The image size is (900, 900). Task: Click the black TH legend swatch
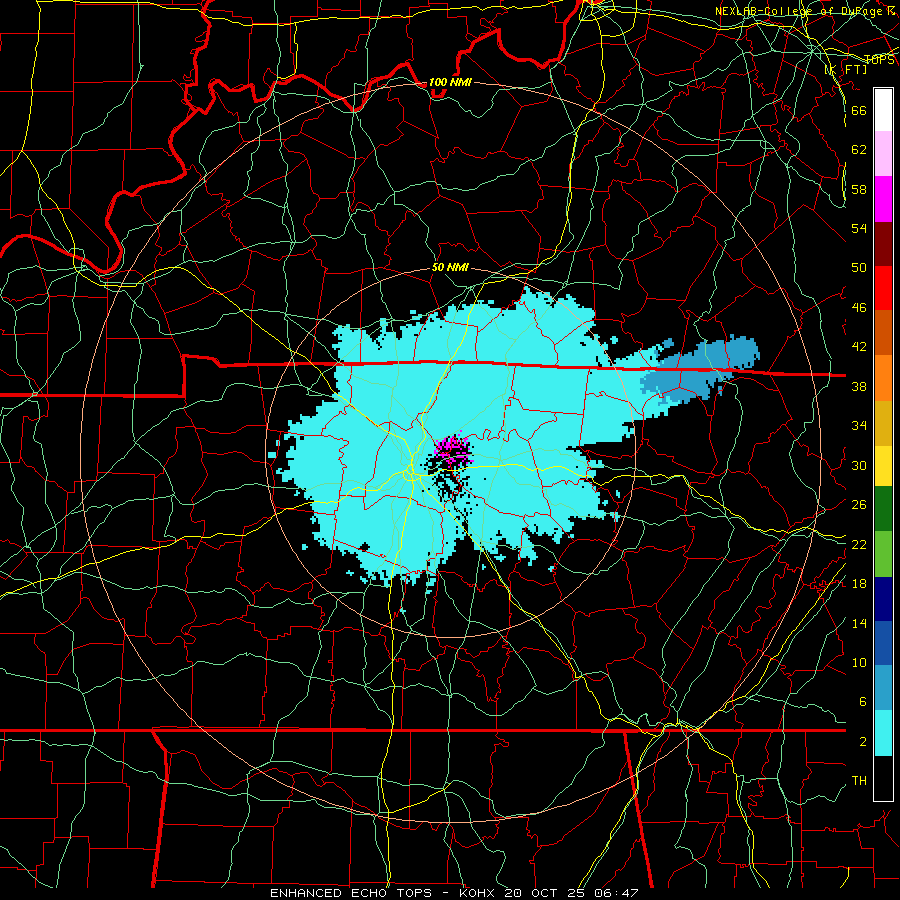tap(883, 778)
